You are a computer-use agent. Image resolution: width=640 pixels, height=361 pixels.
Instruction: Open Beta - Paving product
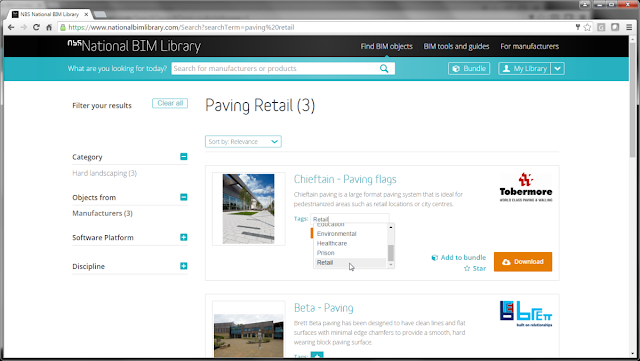pos(324,308)
